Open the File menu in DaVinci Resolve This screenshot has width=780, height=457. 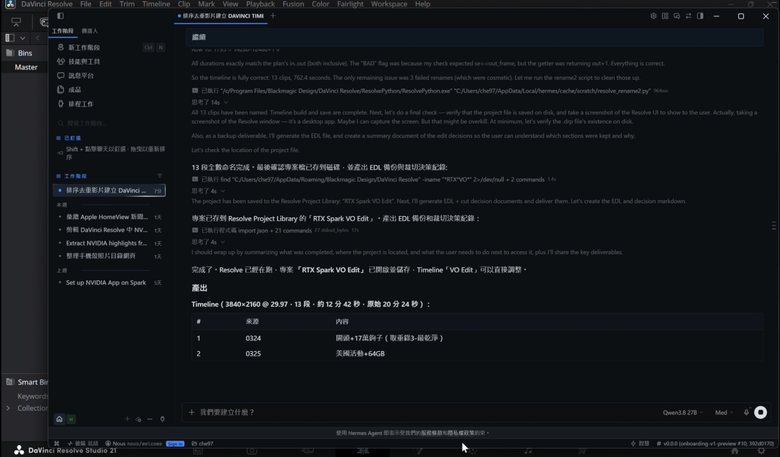point(86,4)
